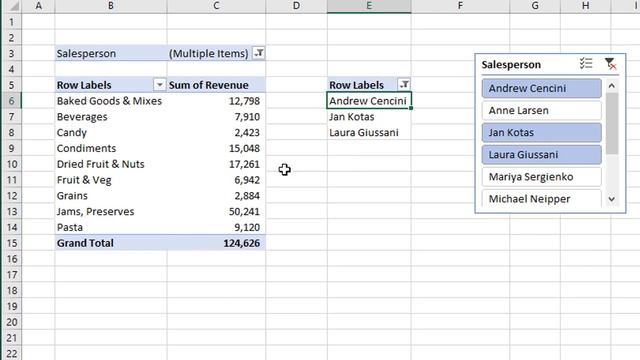This screenshot has width=640, height=360.
Task: Select column E header
Action: 369,6
